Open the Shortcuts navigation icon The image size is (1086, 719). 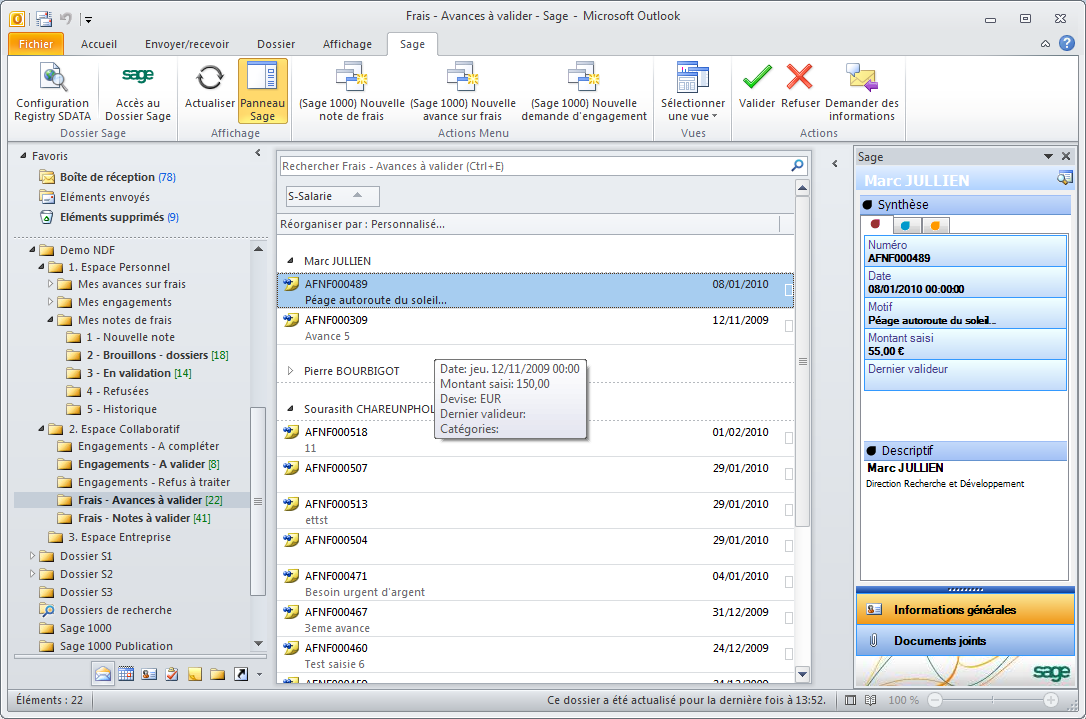pos(240,673)
